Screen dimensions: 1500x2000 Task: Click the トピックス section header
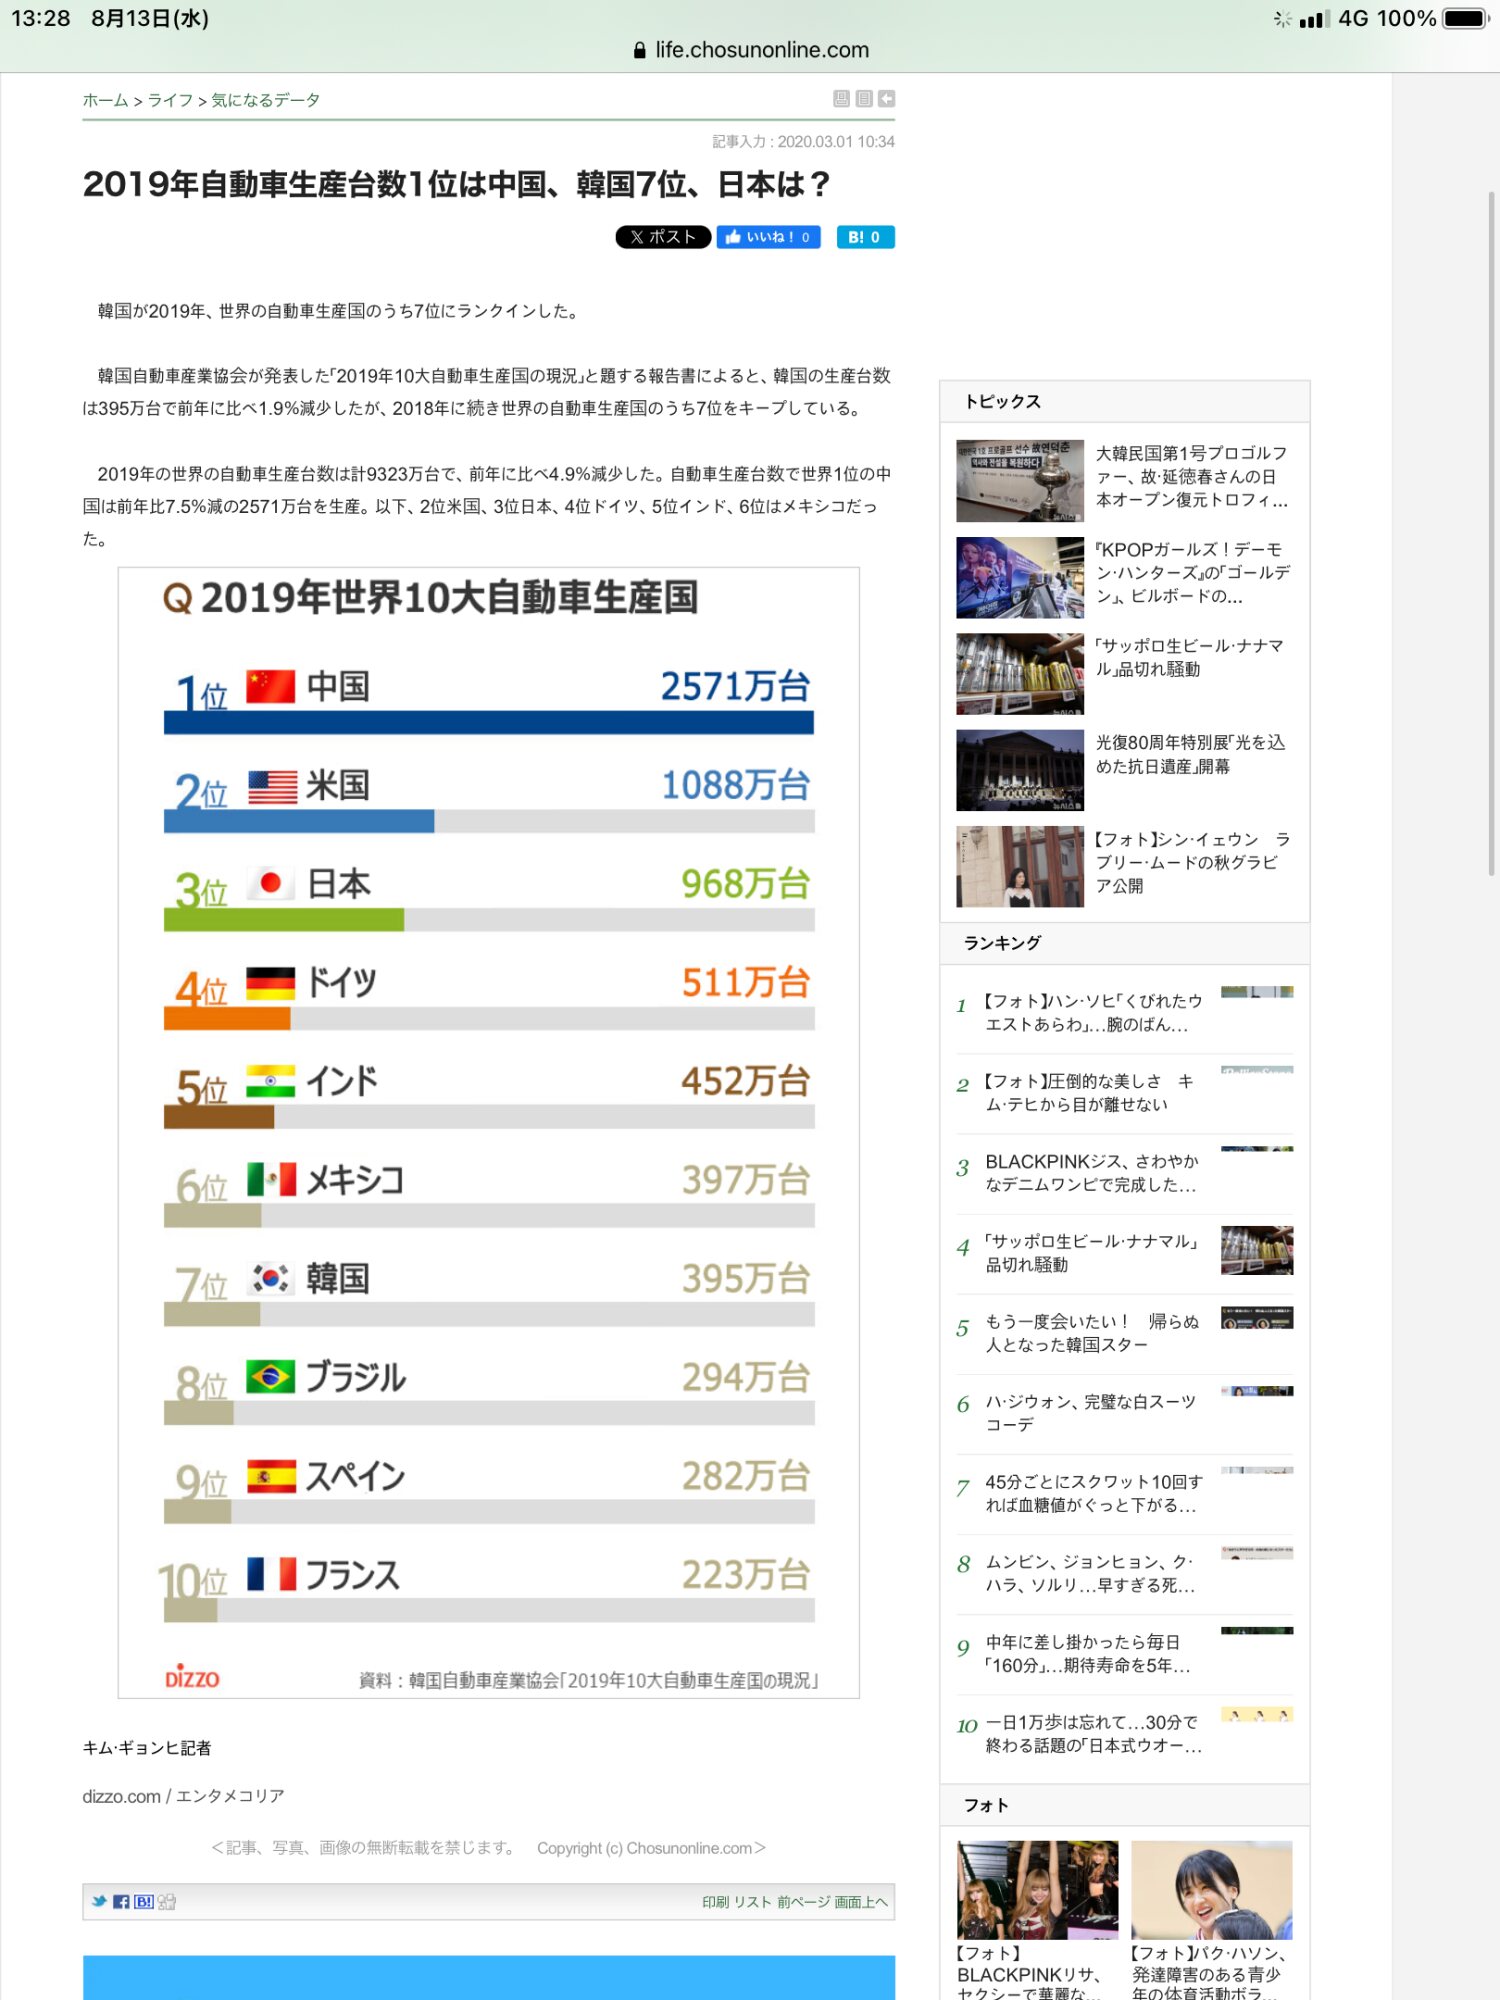[x=1125, y=401]
